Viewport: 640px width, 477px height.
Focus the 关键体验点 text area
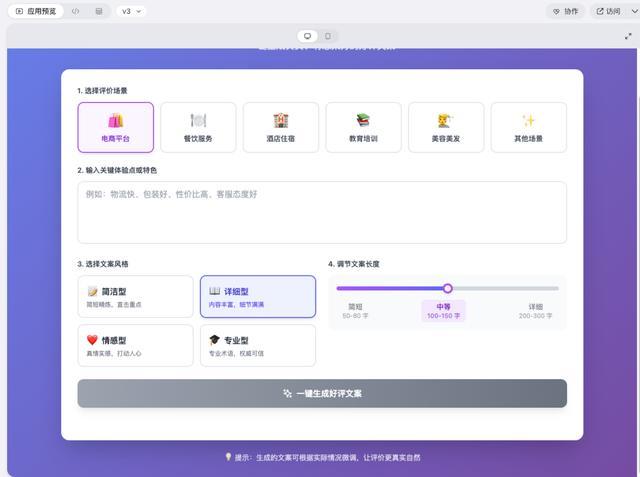click(322, 213)
